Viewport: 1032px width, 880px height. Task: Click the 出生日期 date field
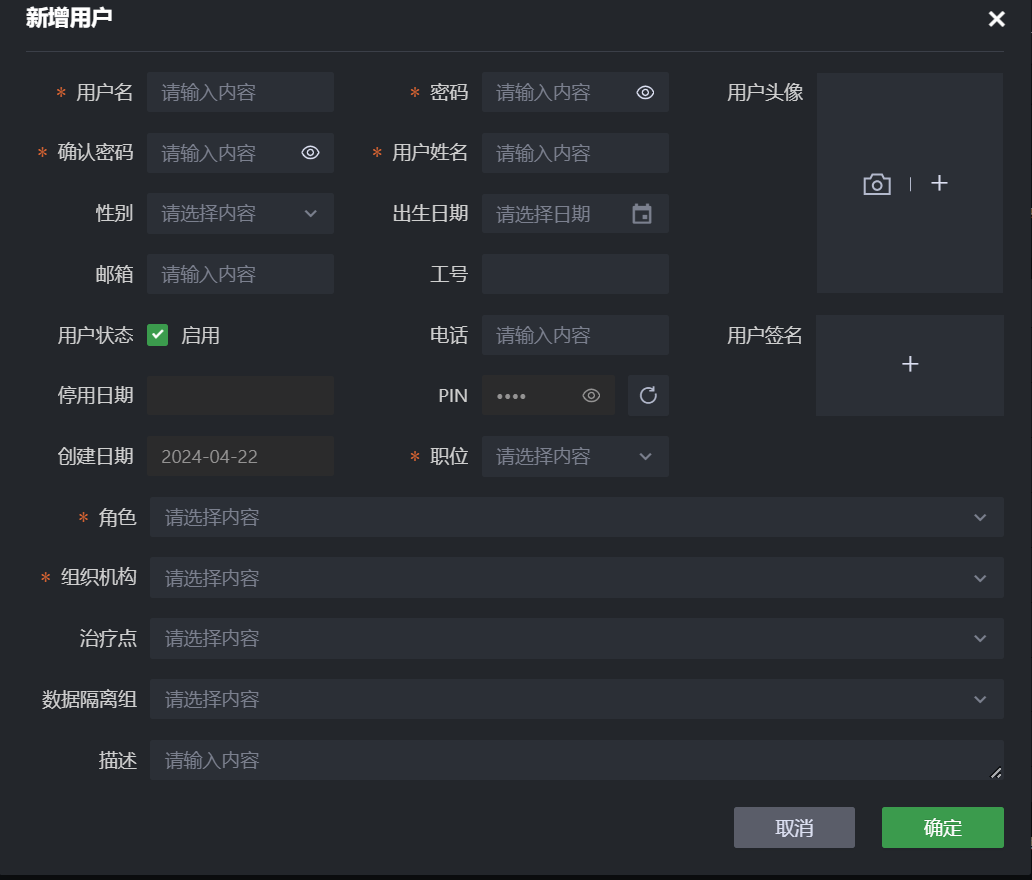(575, 213)
